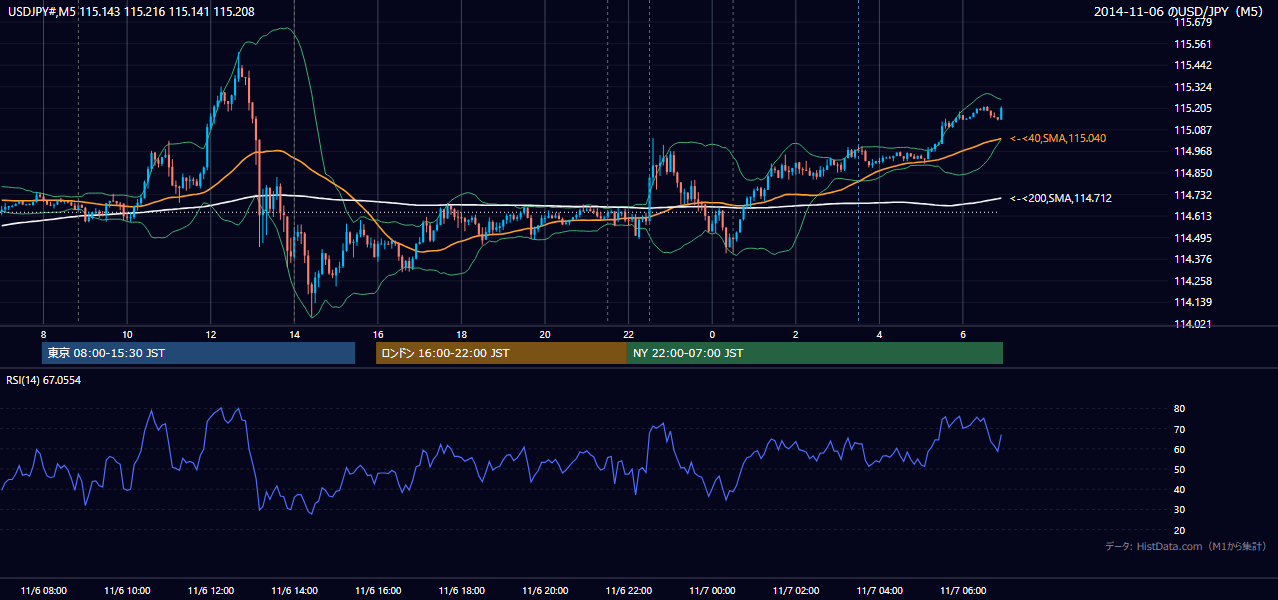
Task: Click price axis value 114.139
Action: (x=1193, y=302)
